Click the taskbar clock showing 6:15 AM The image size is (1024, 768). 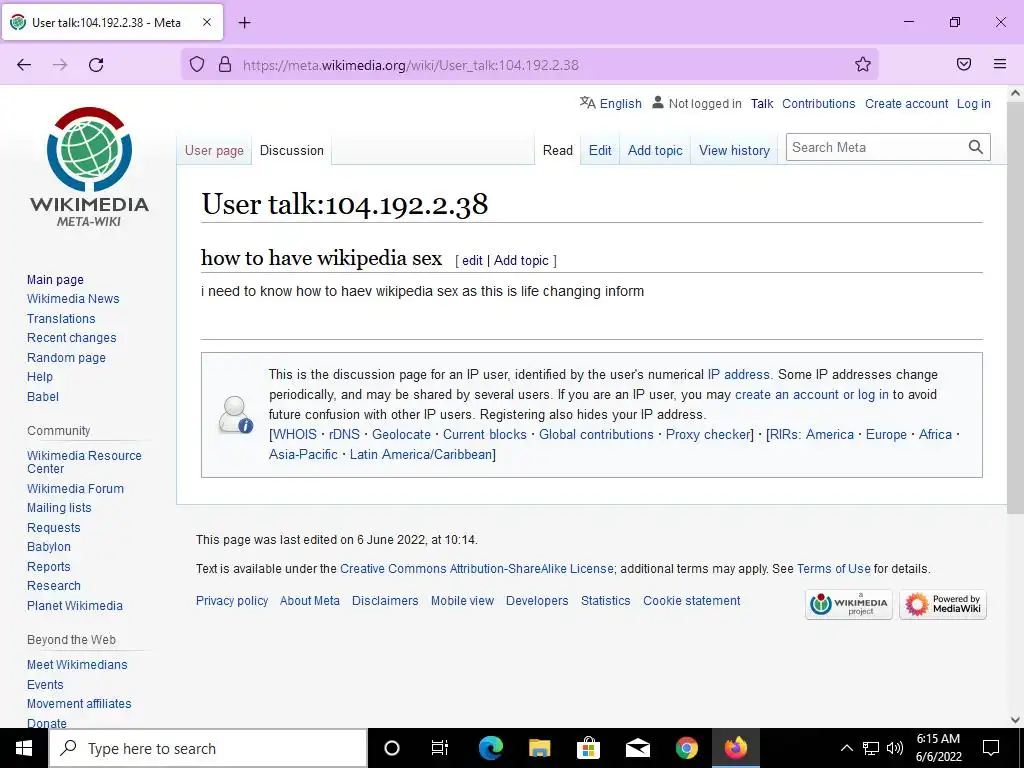[938, 748]
